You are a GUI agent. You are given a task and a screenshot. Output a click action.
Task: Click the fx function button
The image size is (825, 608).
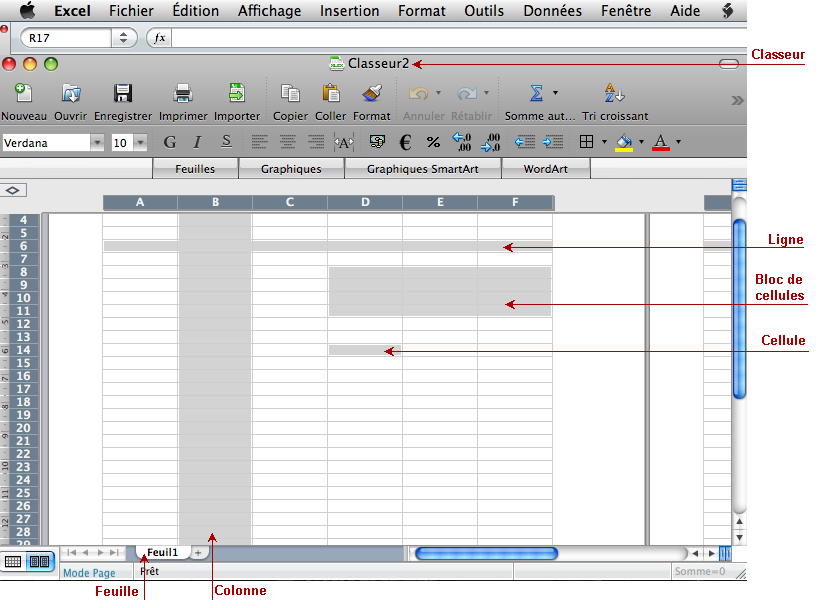click(x=159, y=38)
